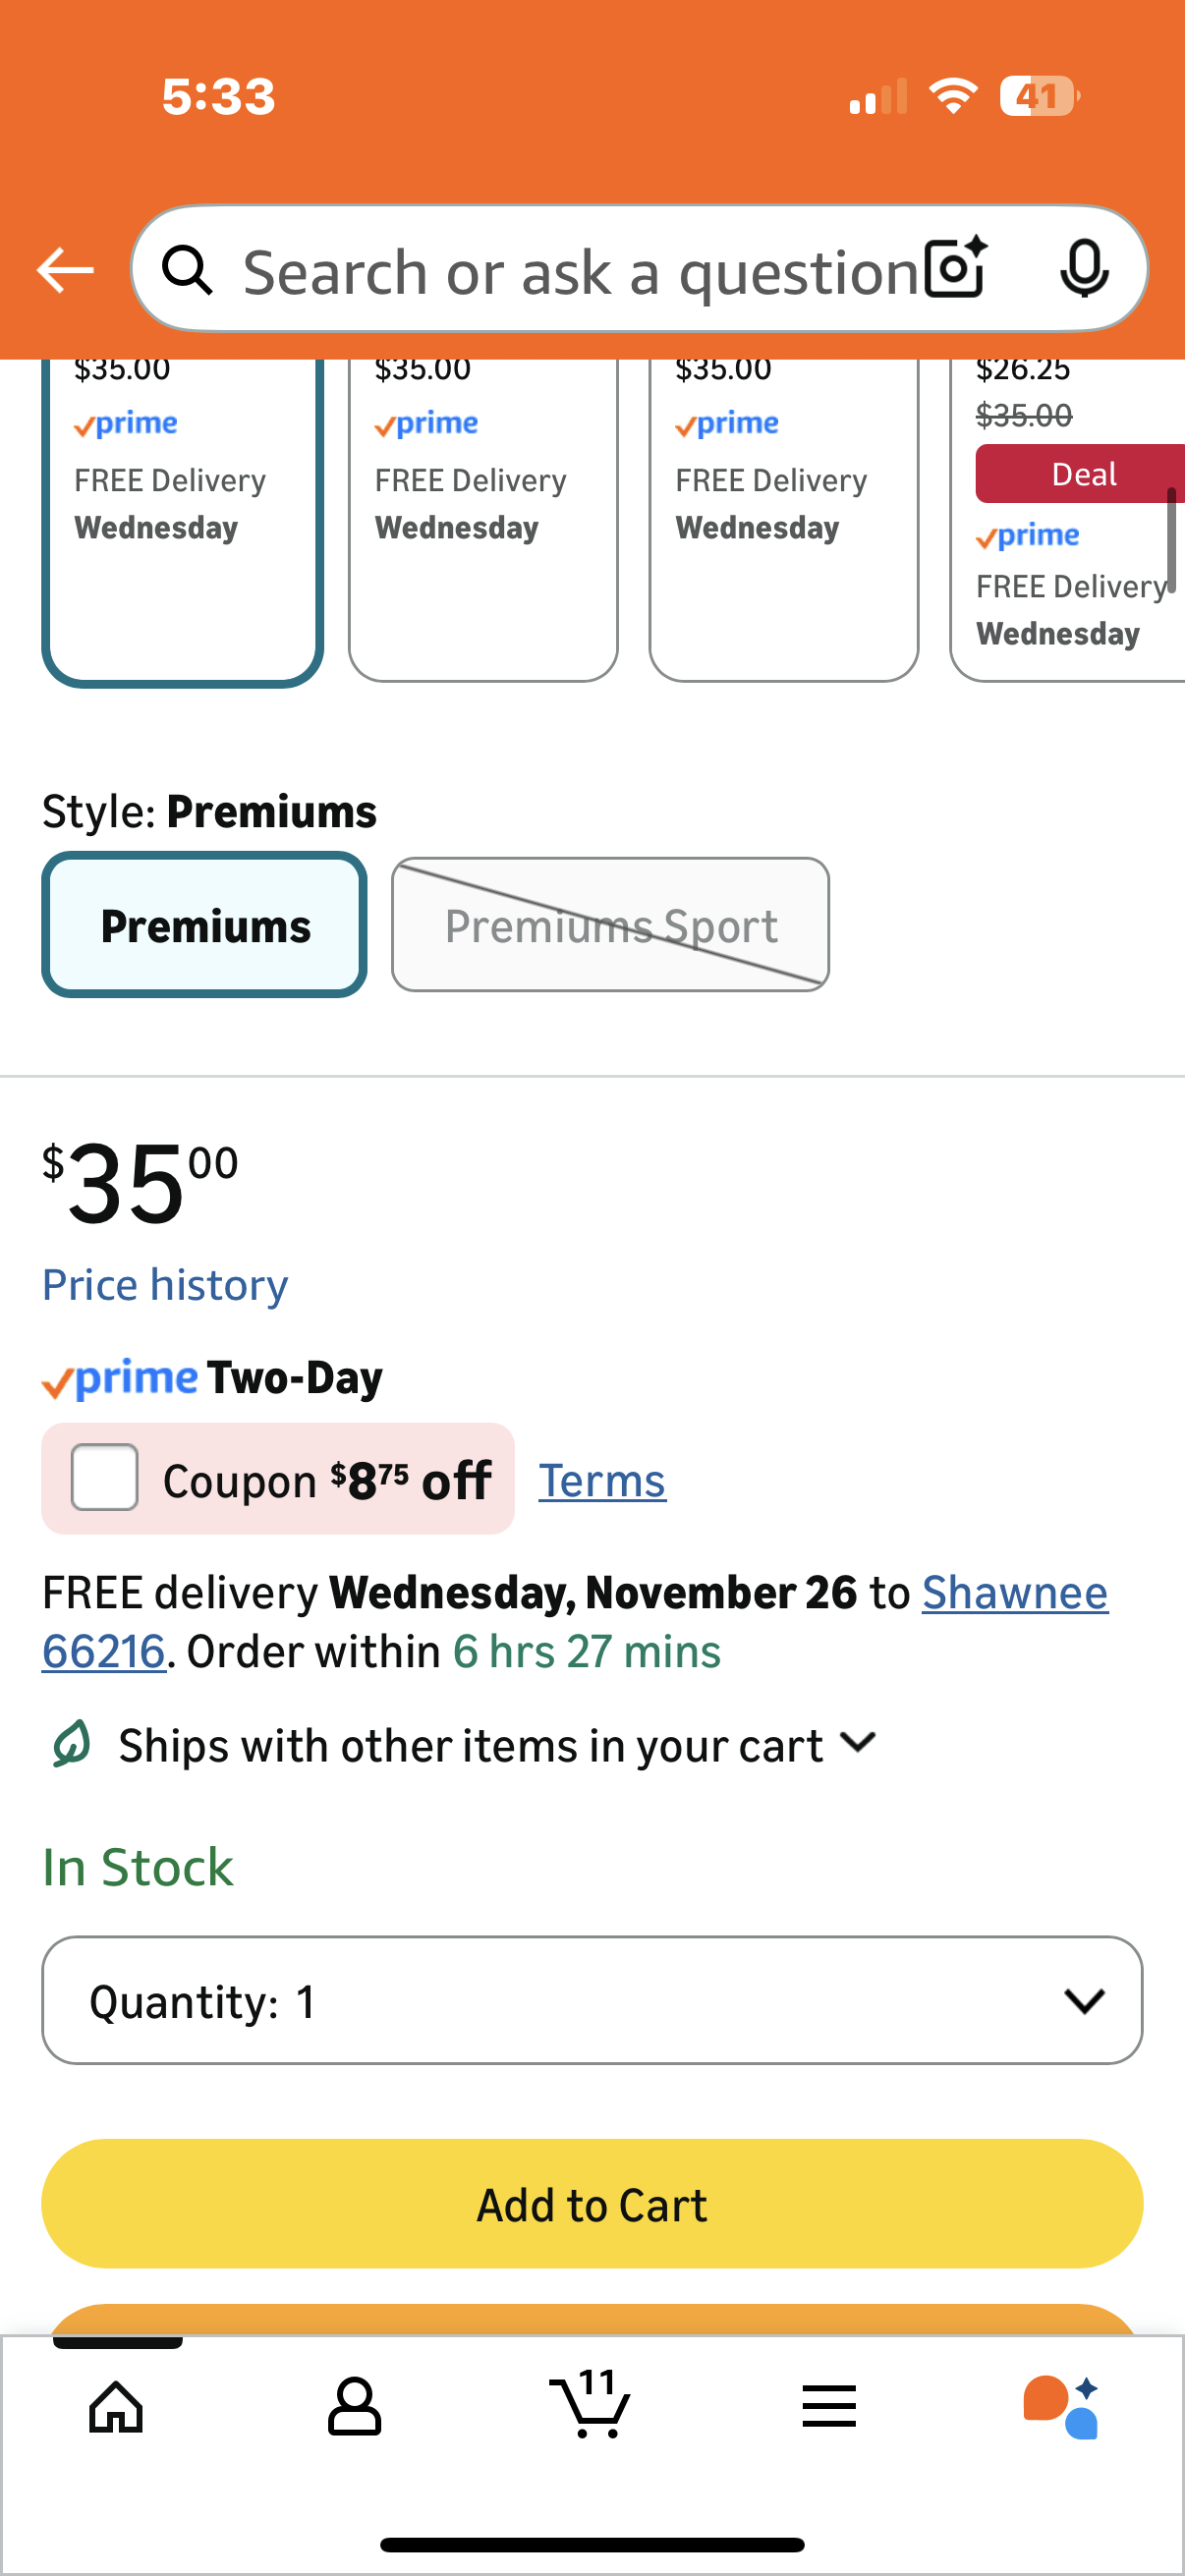Open the Quantity dropdown
1185x2576 pixels.
tap(592, 2000)
